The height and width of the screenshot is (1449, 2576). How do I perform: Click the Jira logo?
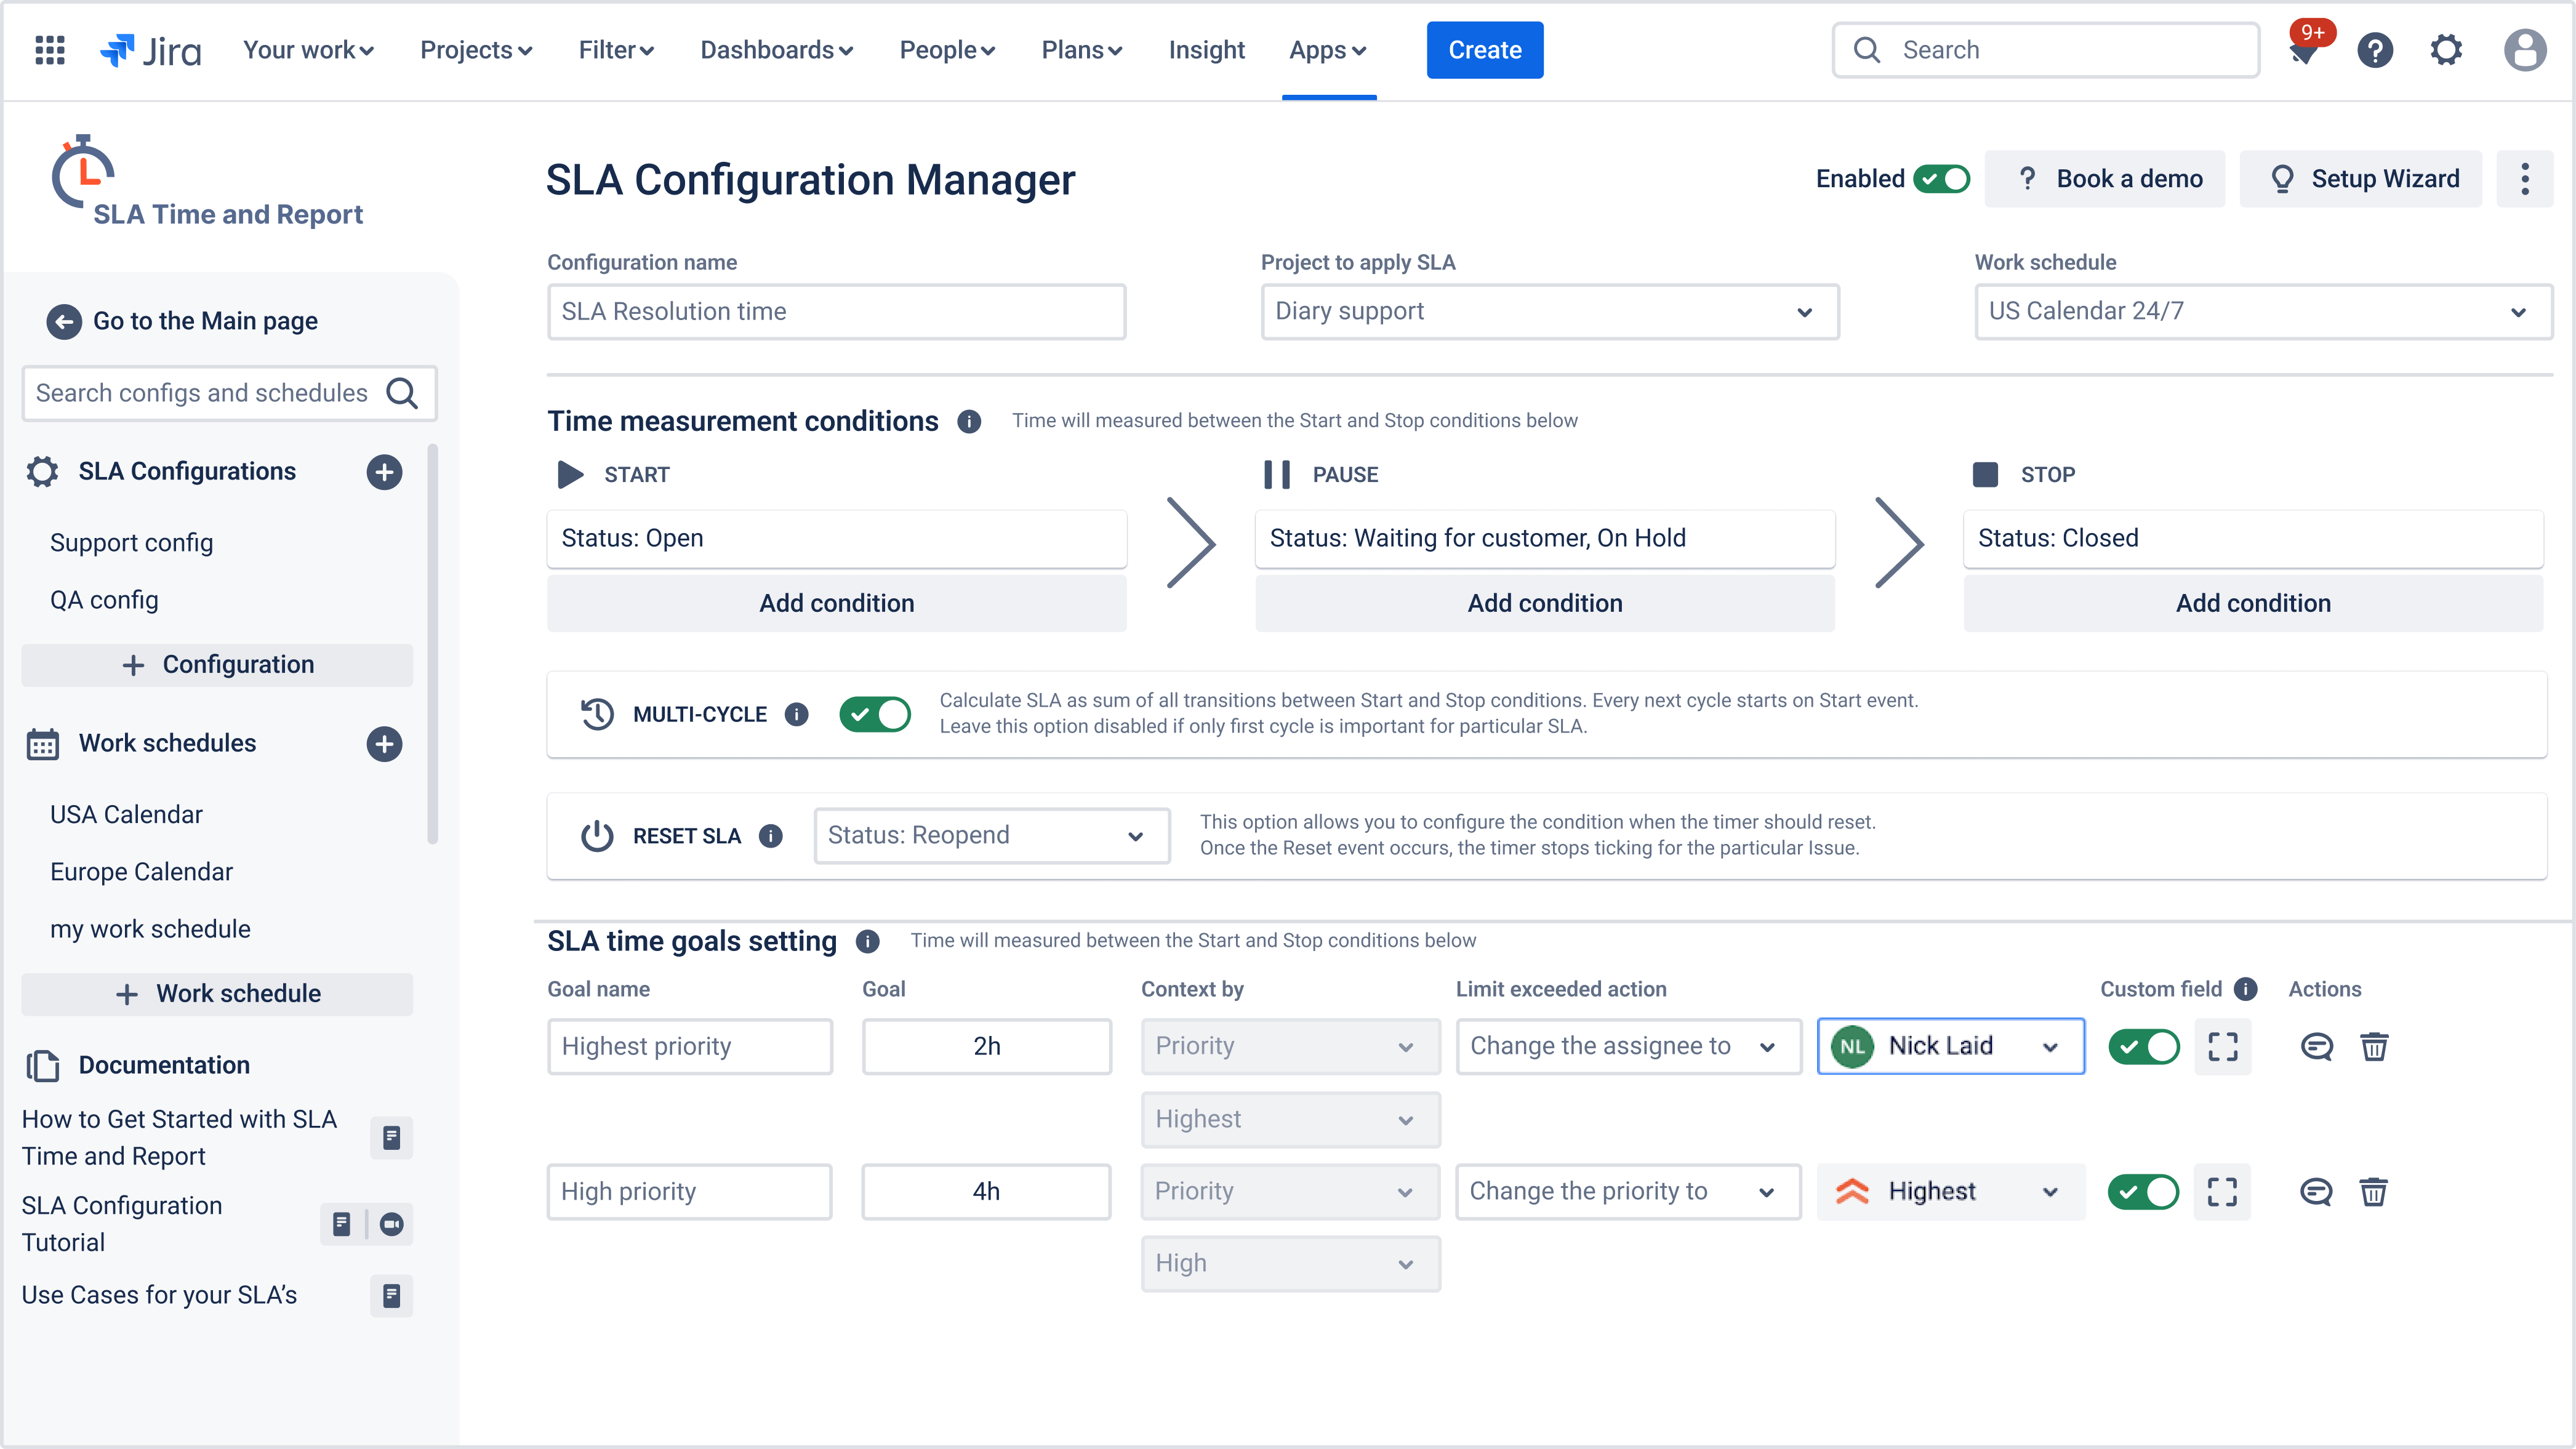tap(150, 50)
